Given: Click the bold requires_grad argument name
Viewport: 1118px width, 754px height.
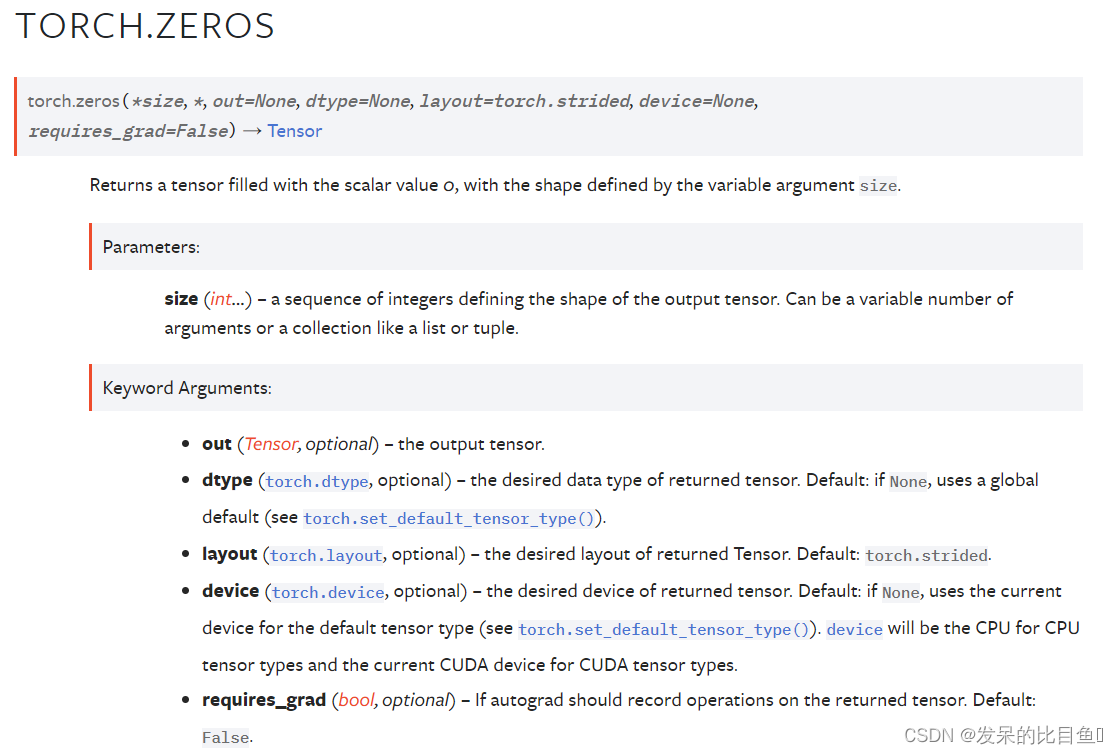Looking at the screenshot, I should [x=264, y=700].
